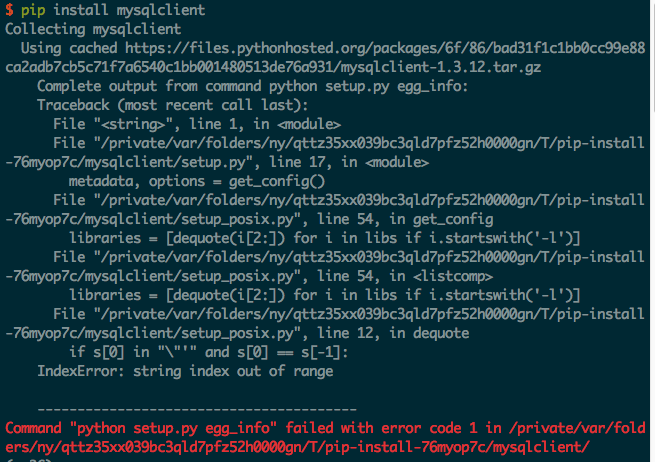Viewport: 655px width, 462px height.
Task: Click the dashed separator line
Action: pos(197,409)
